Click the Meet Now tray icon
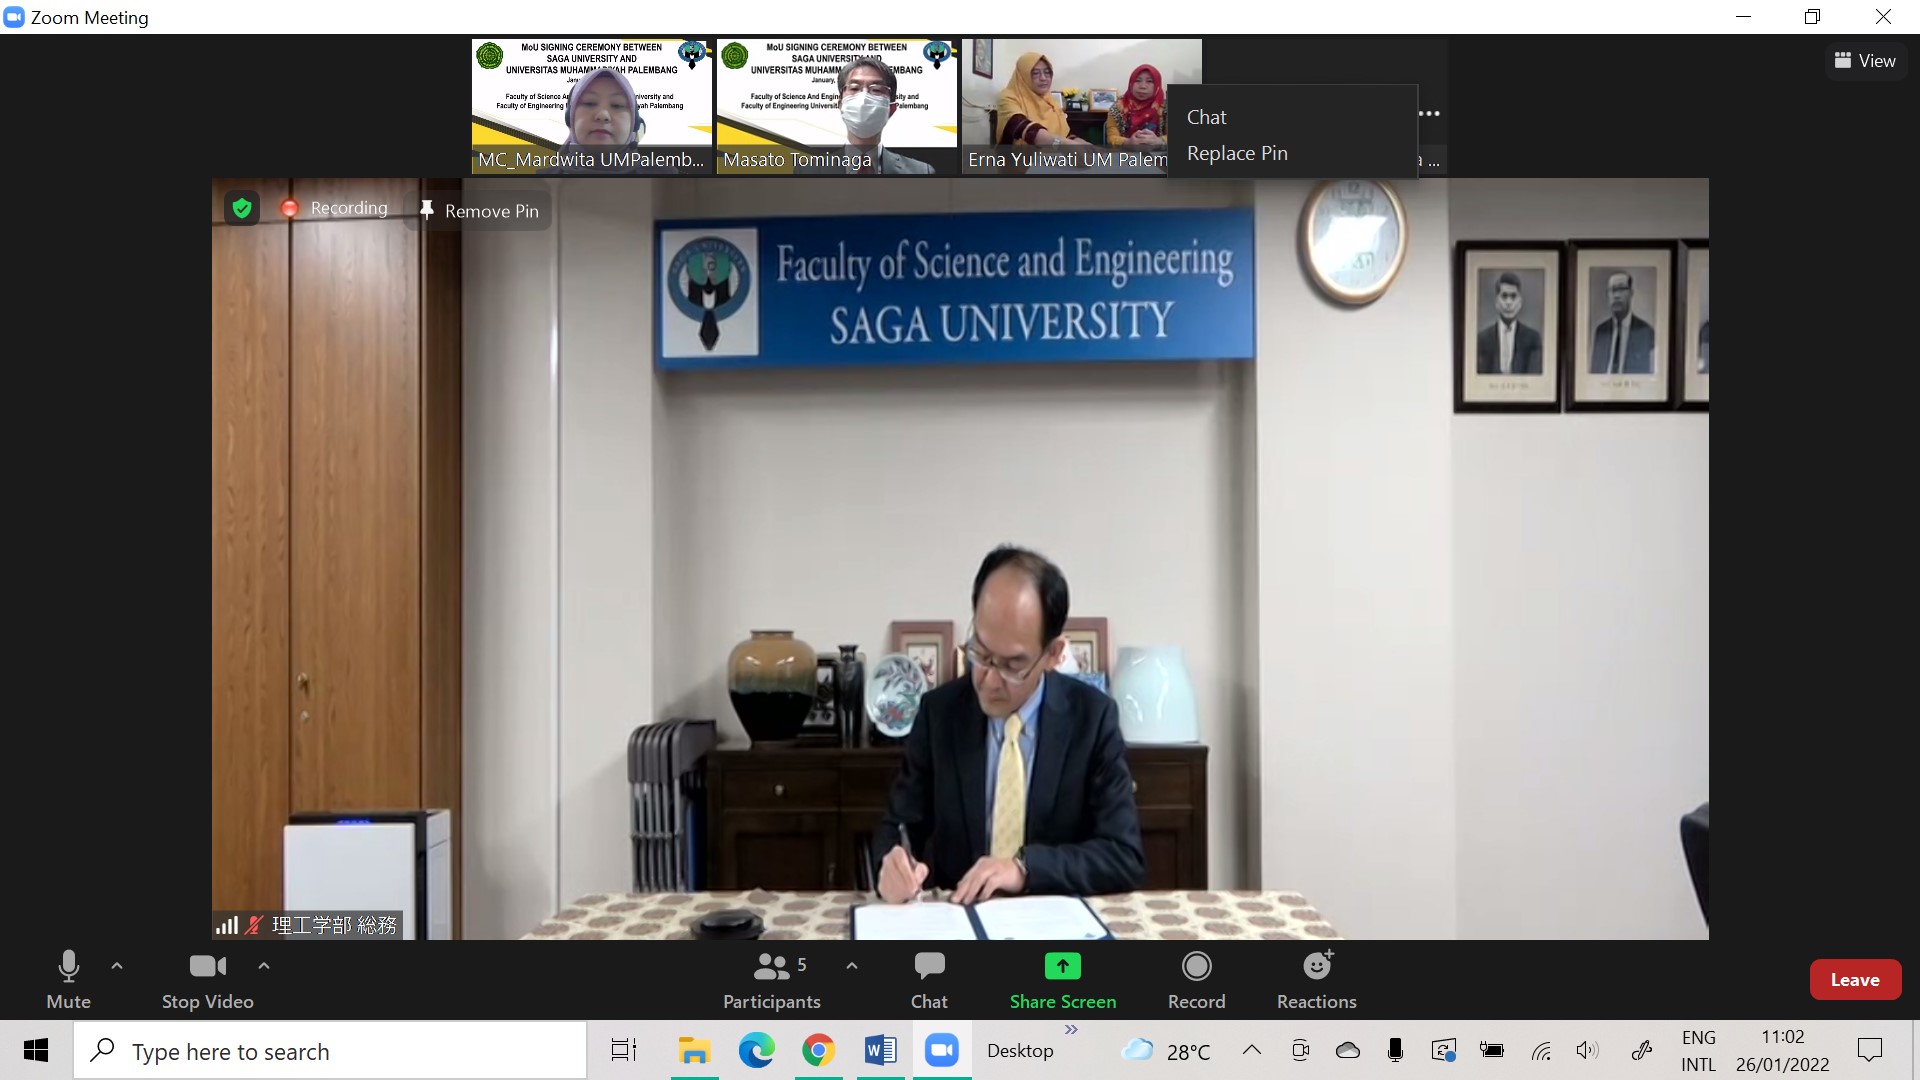This screenshot has height=1080, width=1920. (1300, 1050)
